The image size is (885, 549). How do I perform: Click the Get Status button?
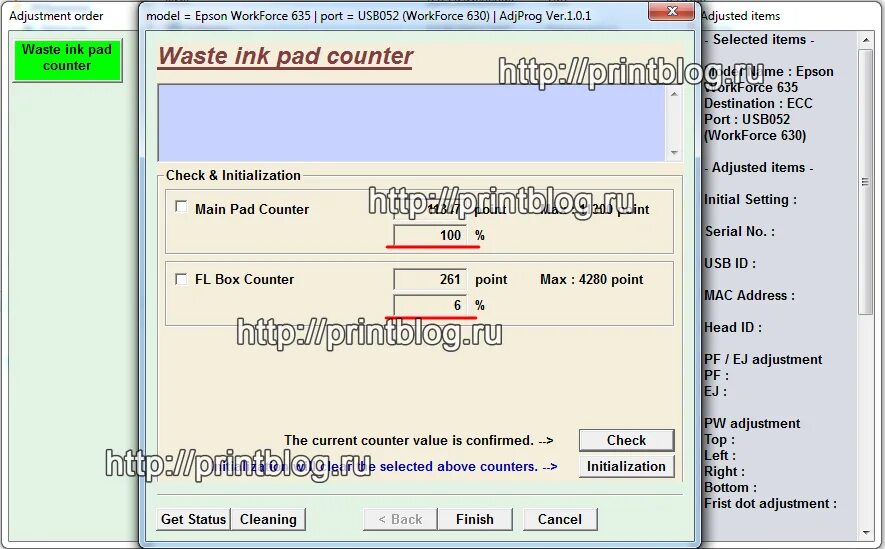pyautogui.click(x=193, y=519)
